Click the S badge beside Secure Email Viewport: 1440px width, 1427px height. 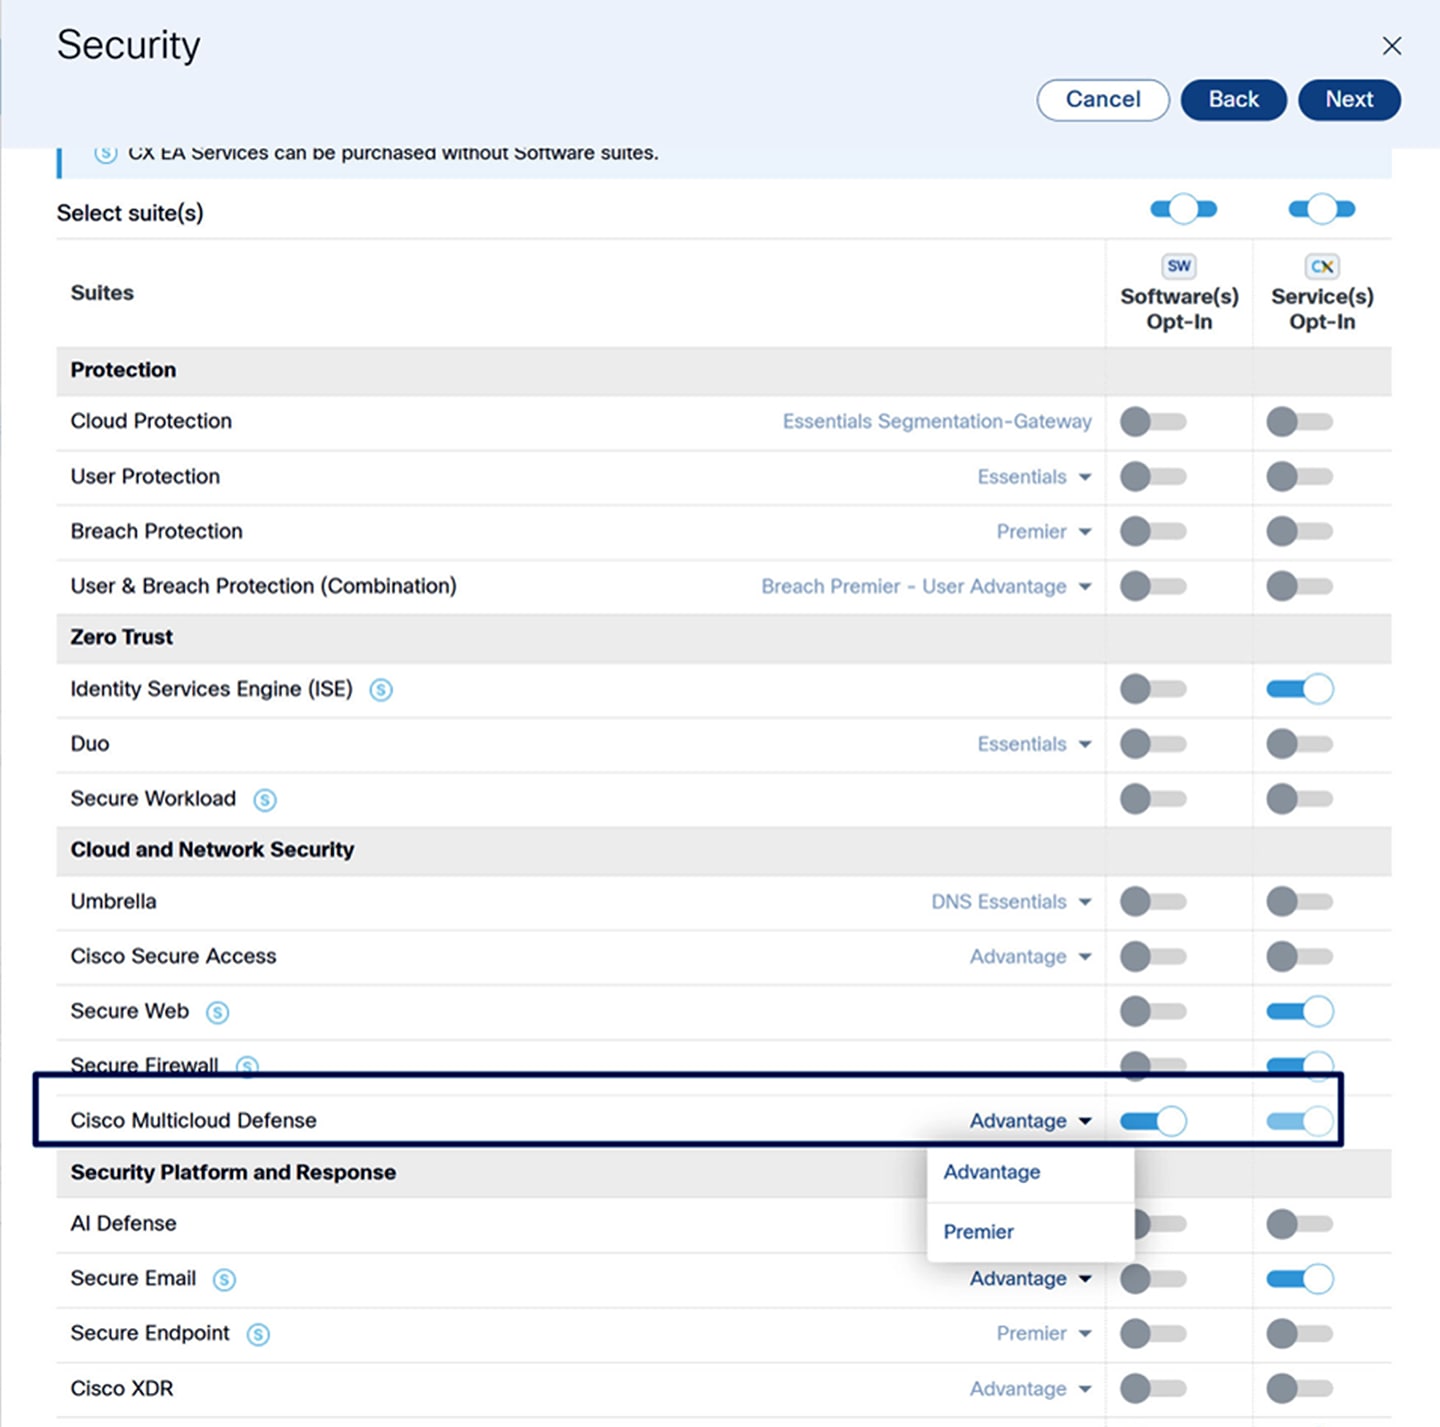pos(225,1279)
